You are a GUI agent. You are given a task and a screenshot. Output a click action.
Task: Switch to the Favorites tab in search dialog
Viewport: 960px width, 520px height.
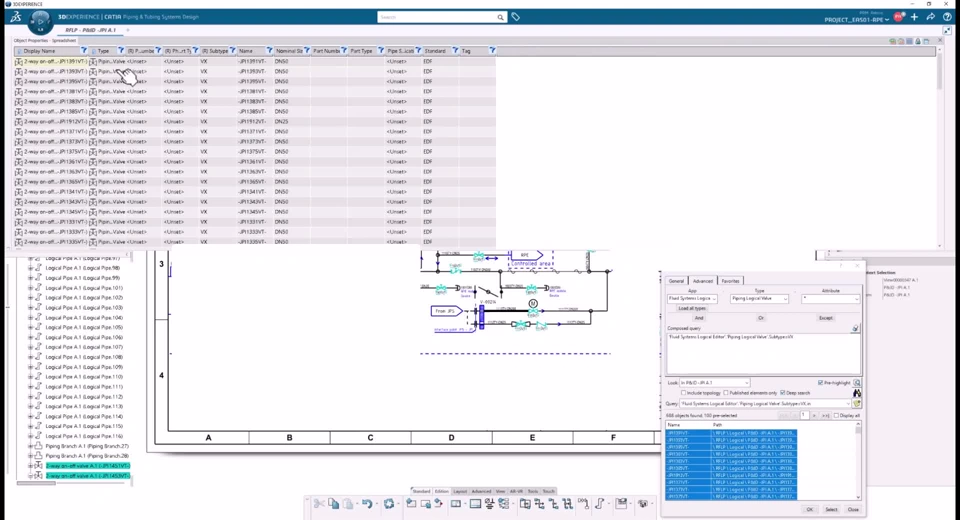click(730, 281)
